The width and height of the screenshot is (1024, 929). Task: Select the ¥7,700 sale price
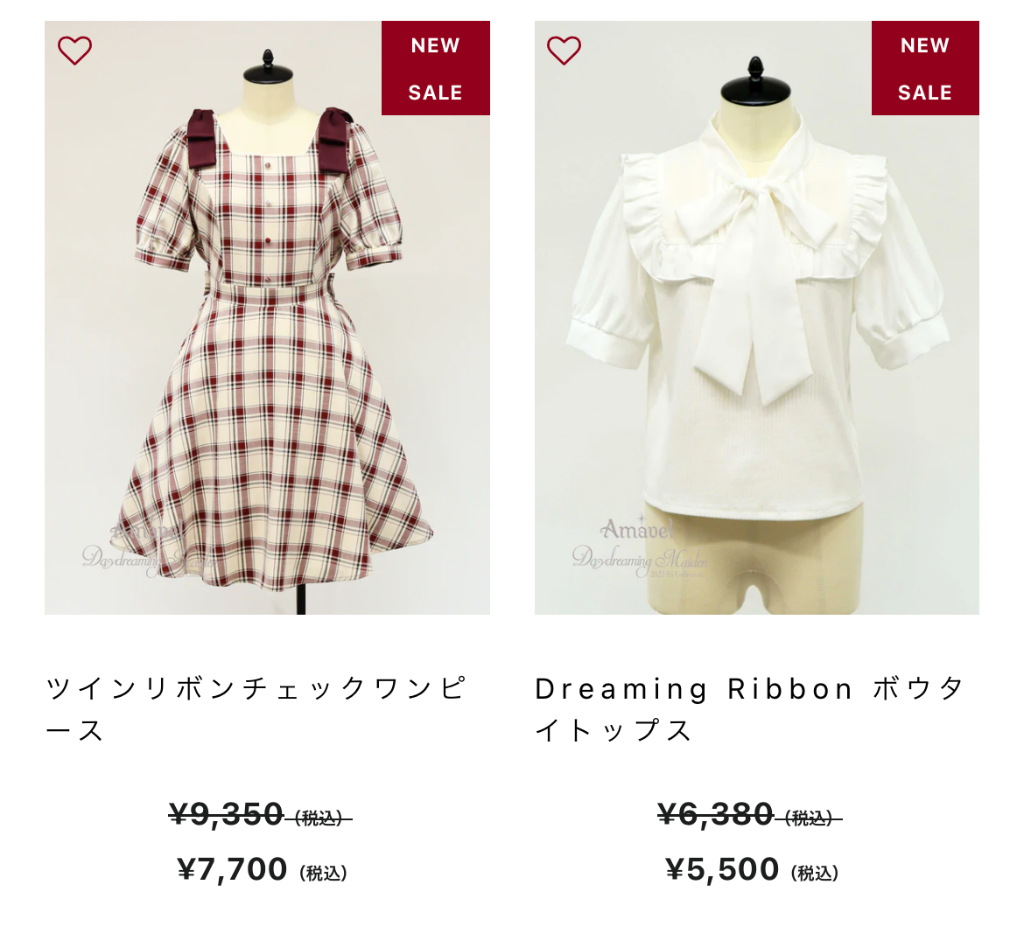click(232, 869)
